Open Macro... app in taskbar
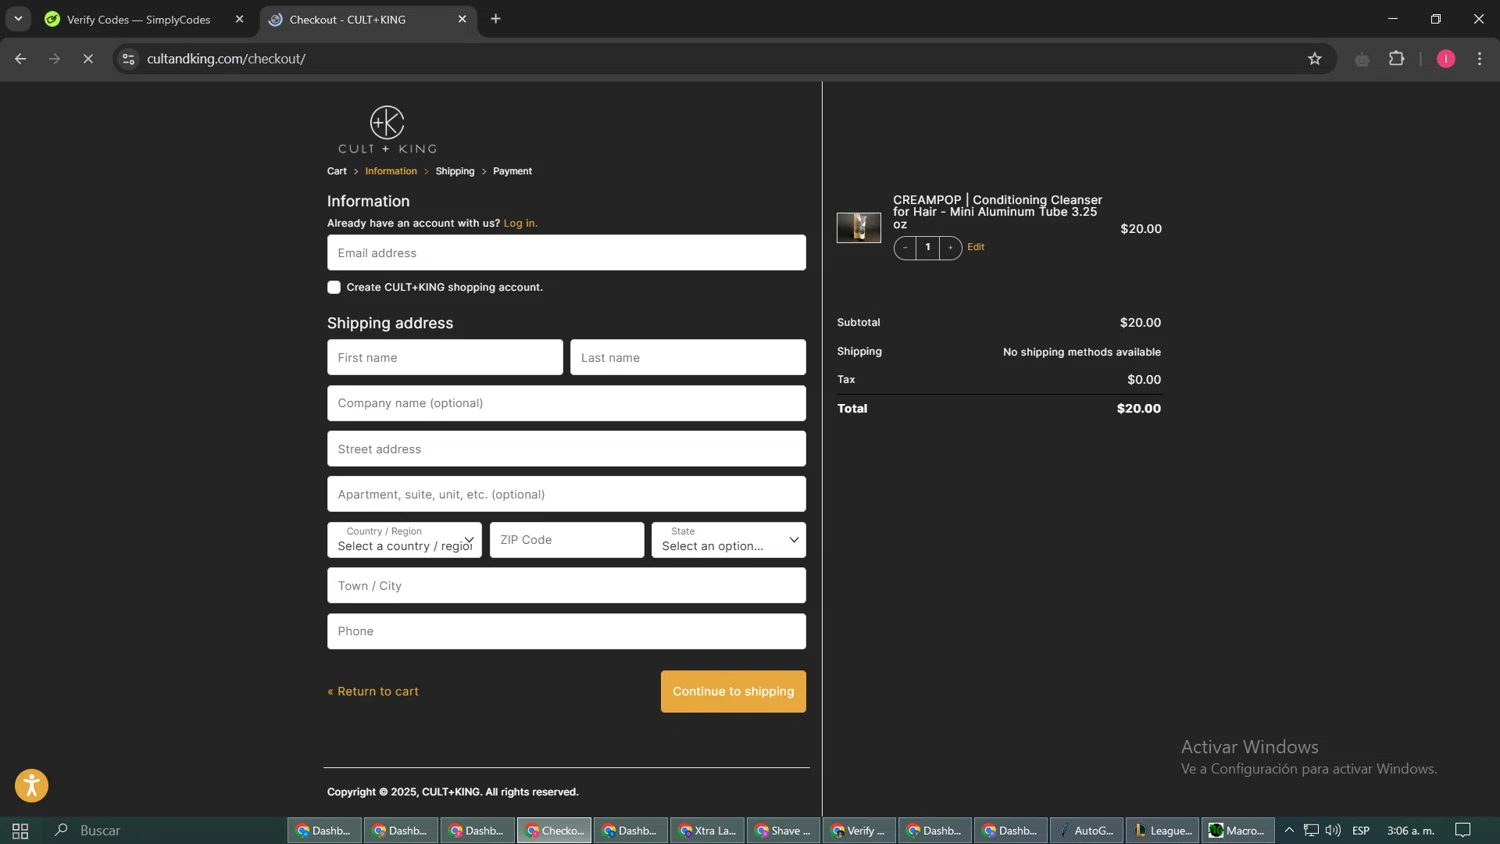 point(1238,830)
